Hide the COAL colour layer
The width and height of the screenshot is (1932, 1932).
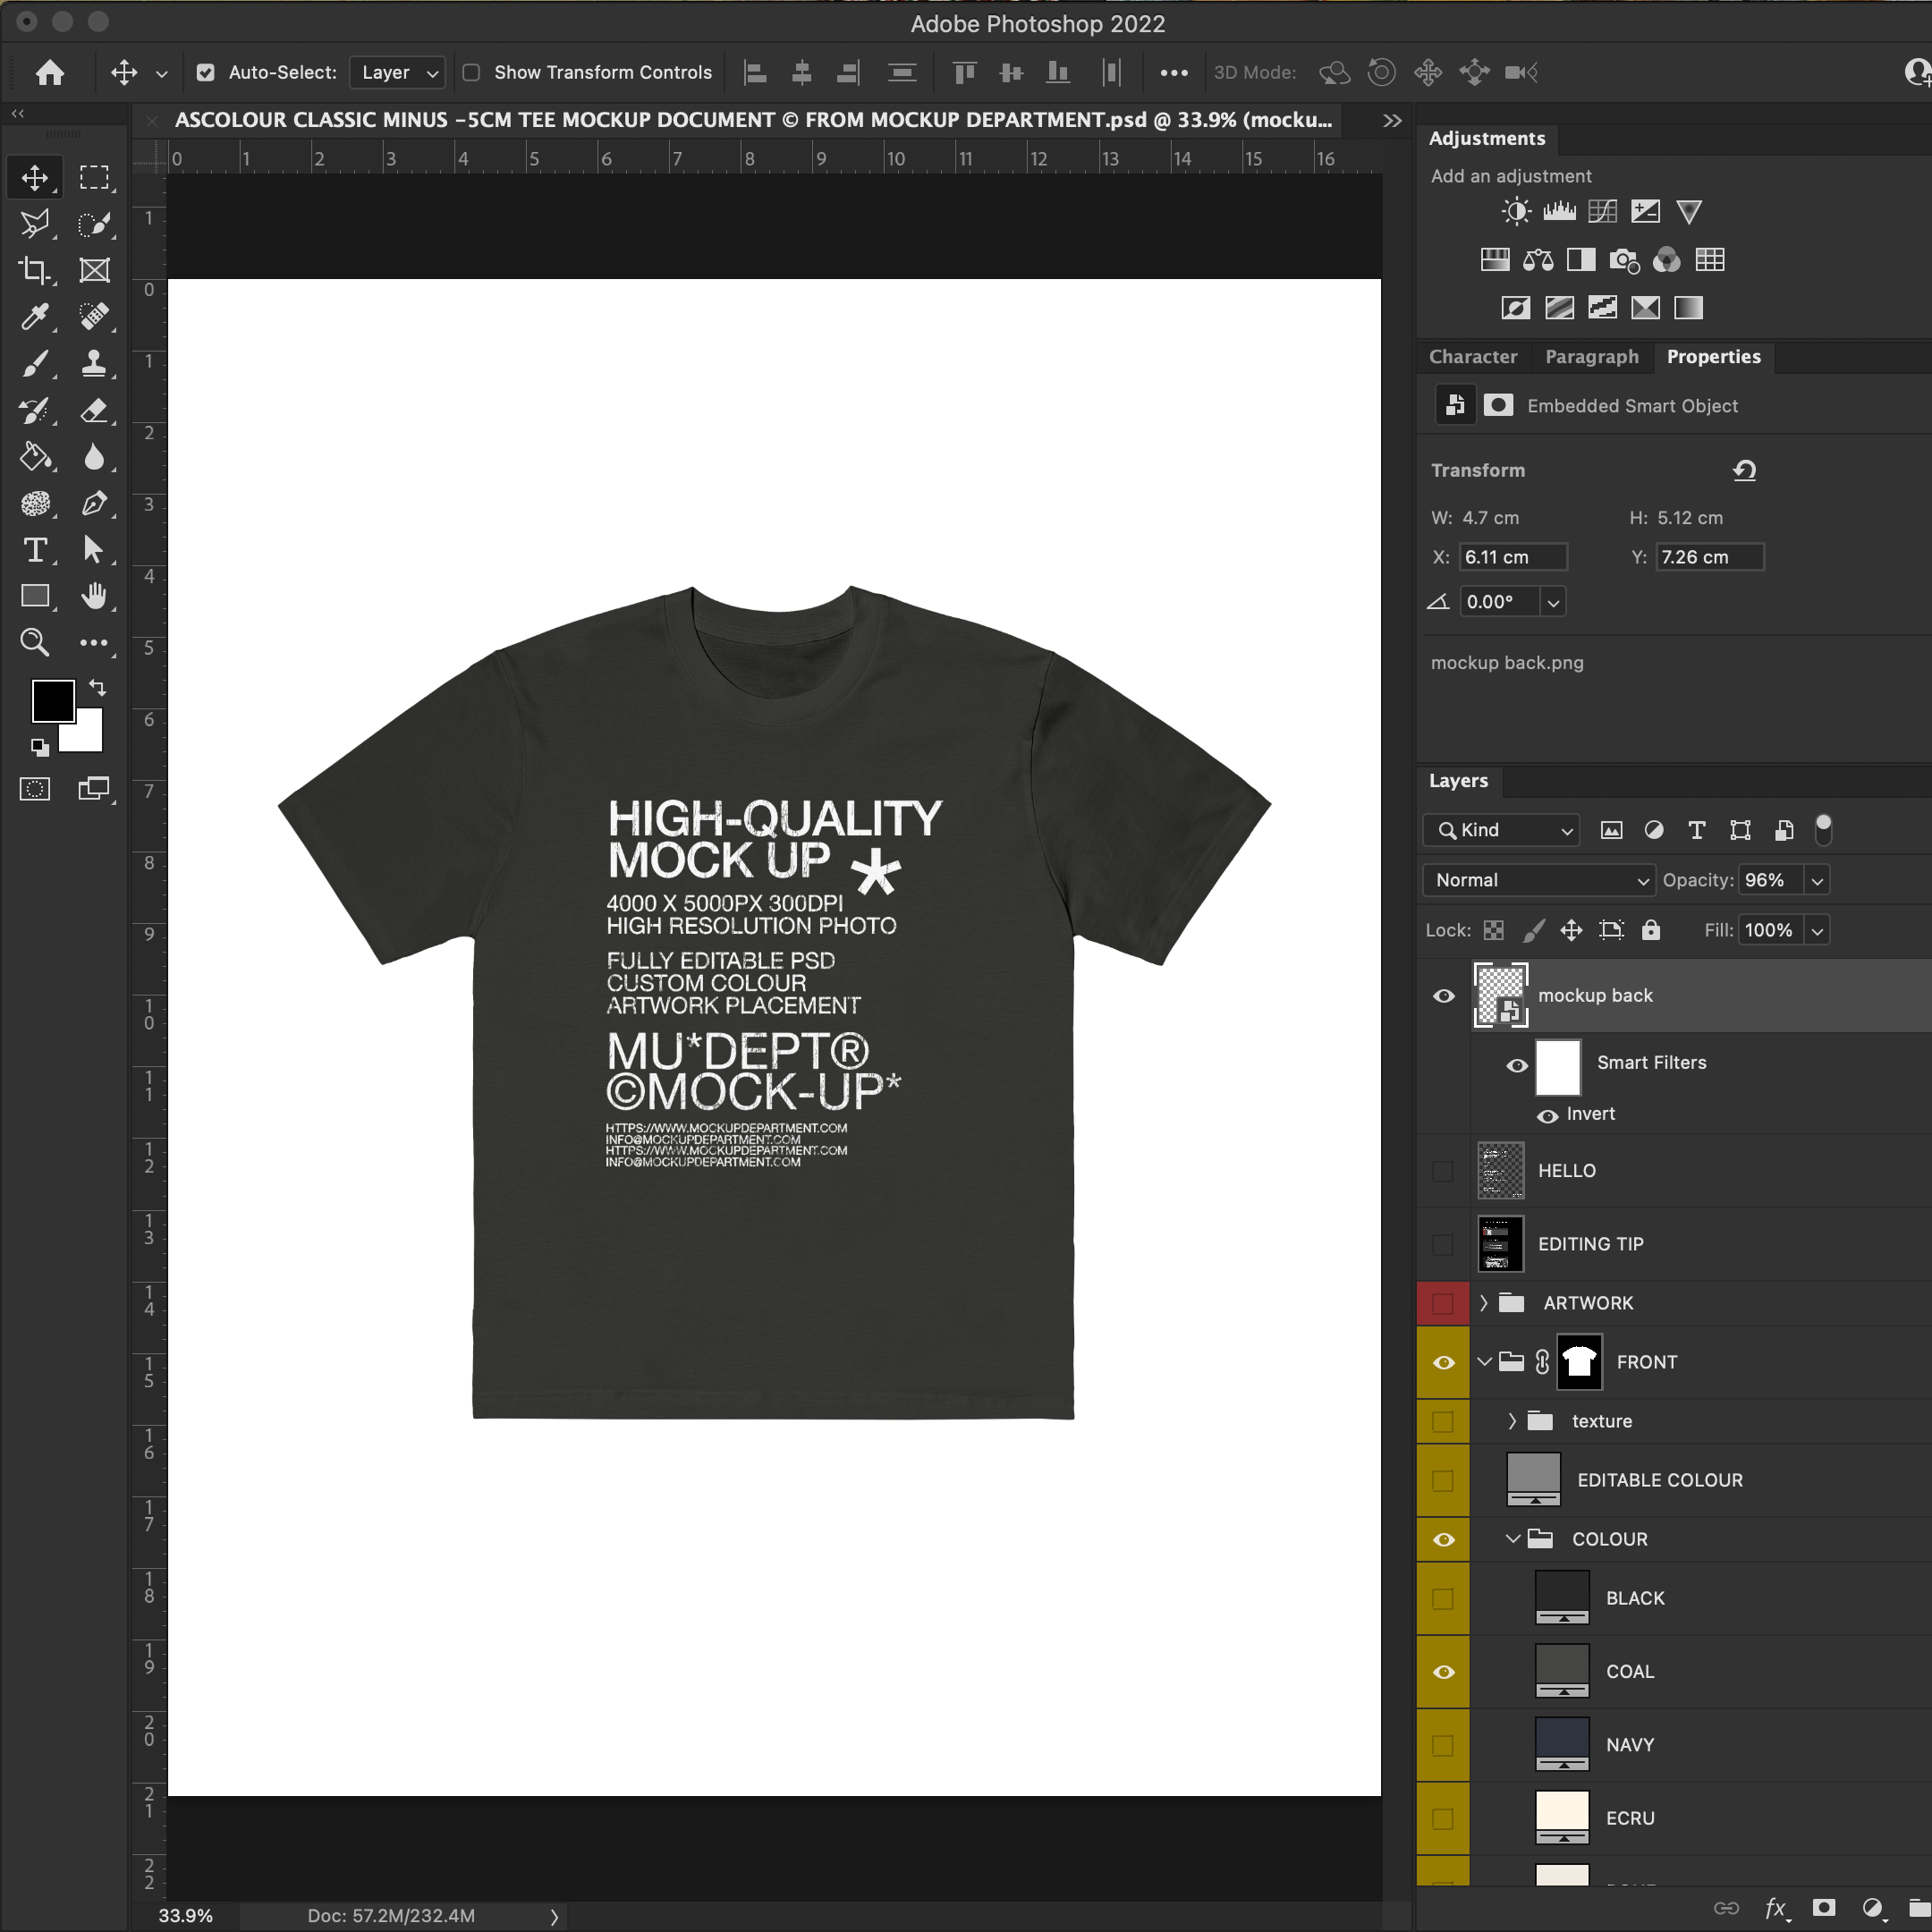point(1443,1672)
